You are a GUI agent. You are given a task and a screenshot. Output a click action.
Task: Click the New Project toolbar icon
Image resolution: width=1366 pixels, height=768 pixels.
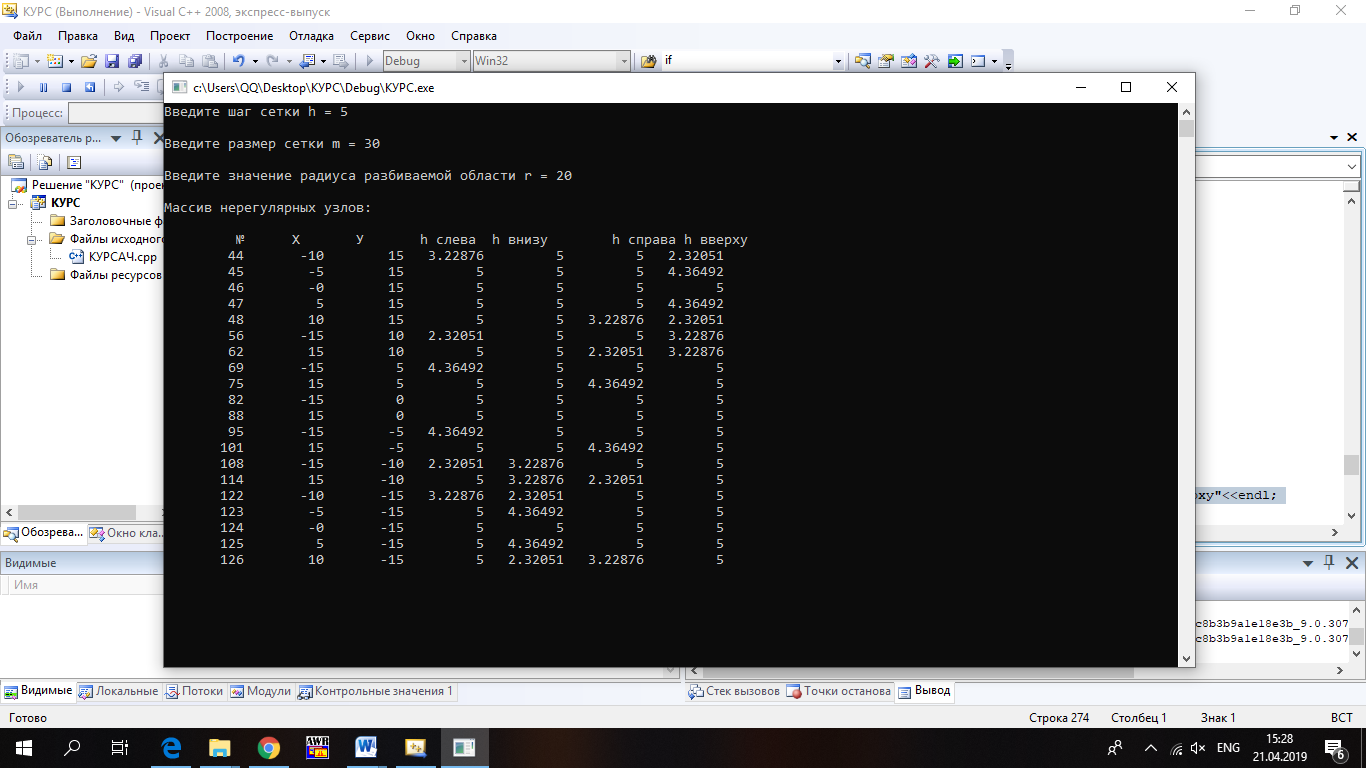(x=21, y=61)
